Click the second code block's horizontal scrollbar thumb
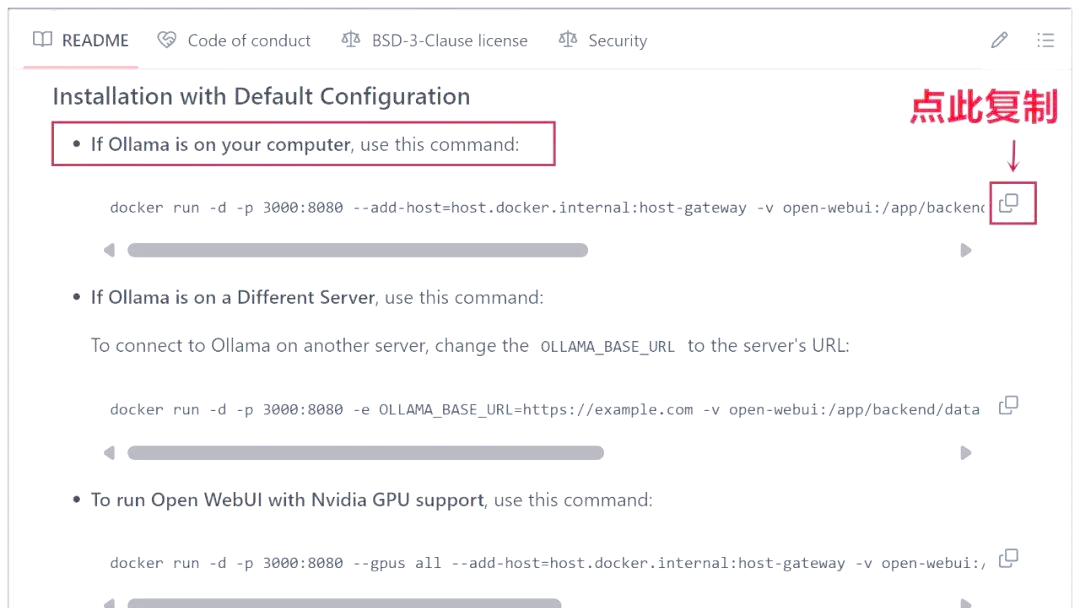Viewport: 1080px width, 608px height. [x=365, y=453]
